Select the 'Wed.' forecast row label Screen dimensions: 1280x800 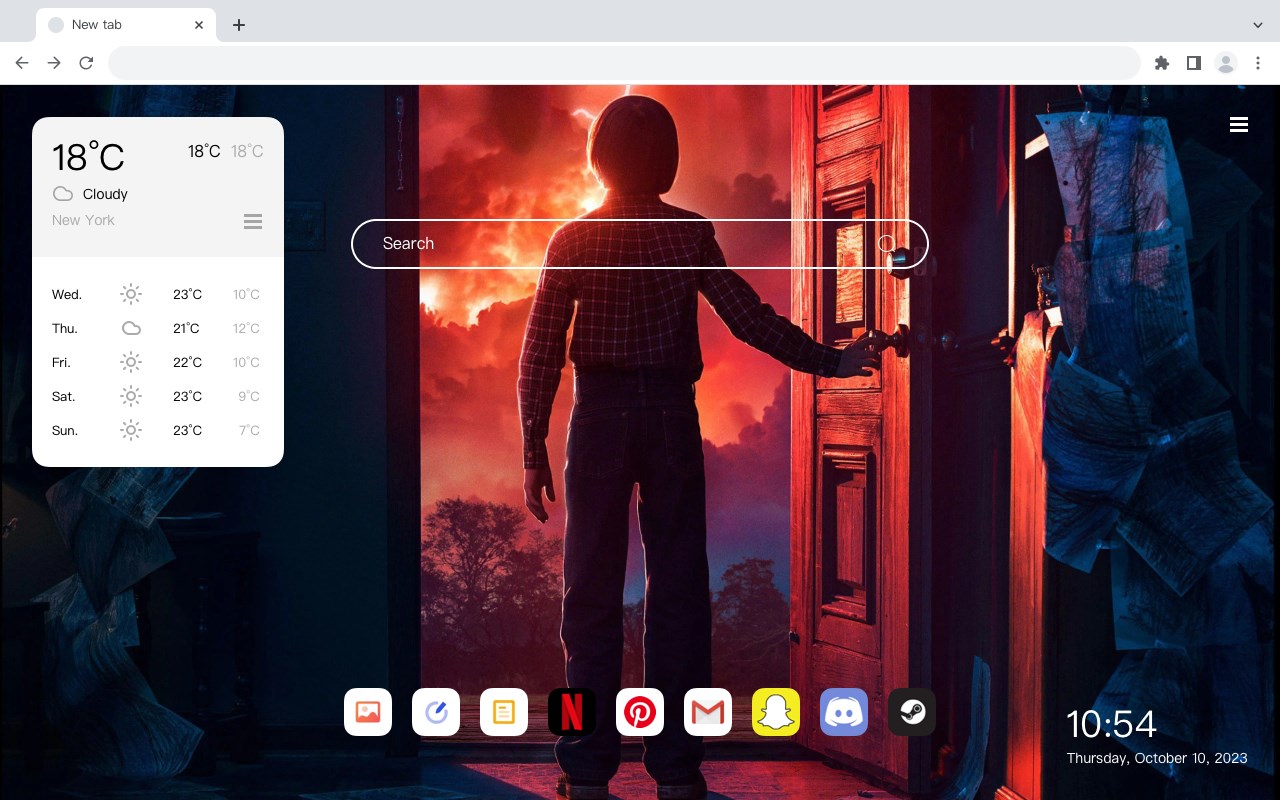(x=67, y=294)
